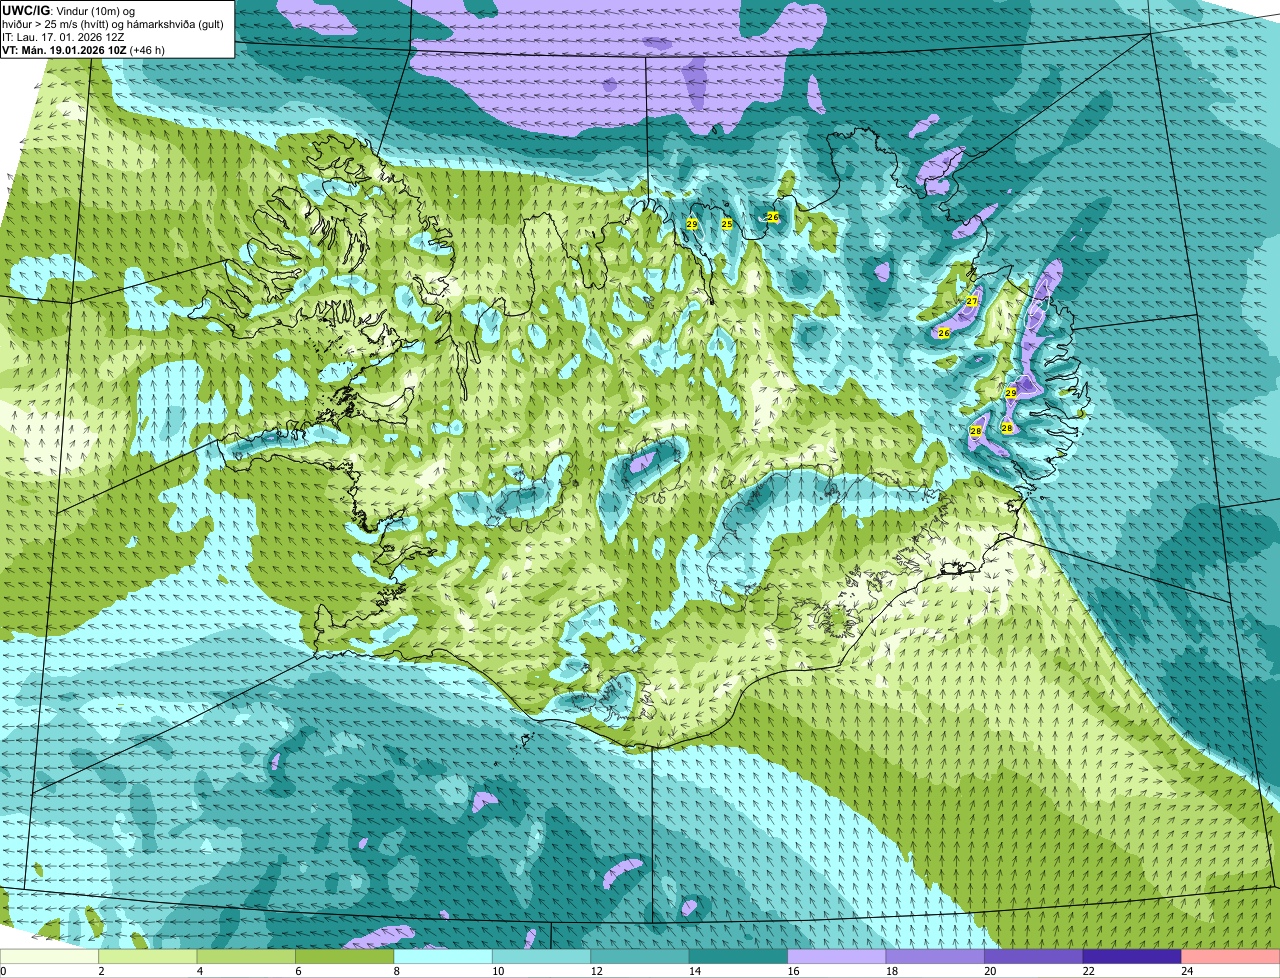
Task: Click the legend scale label '10'
Action: (x=497, y=971)
